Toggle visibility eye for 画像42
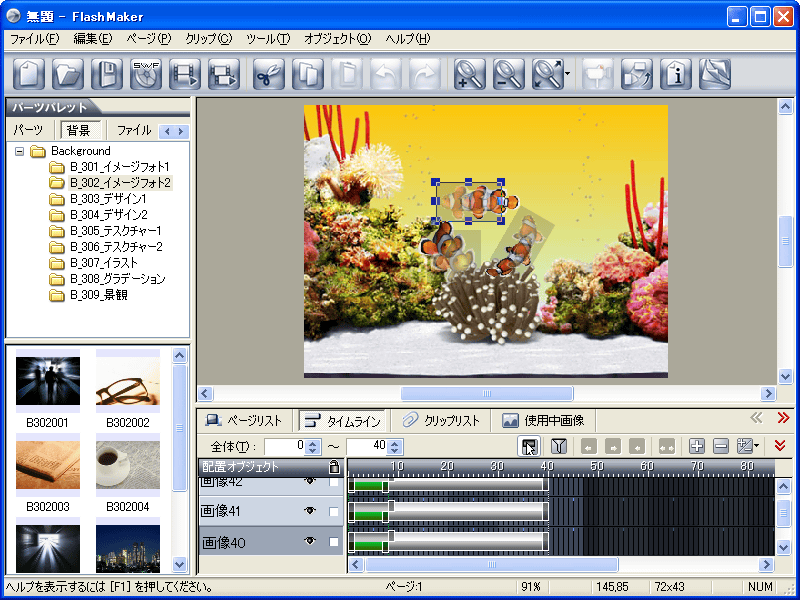 pyautogui.click(x=310, y=481)
